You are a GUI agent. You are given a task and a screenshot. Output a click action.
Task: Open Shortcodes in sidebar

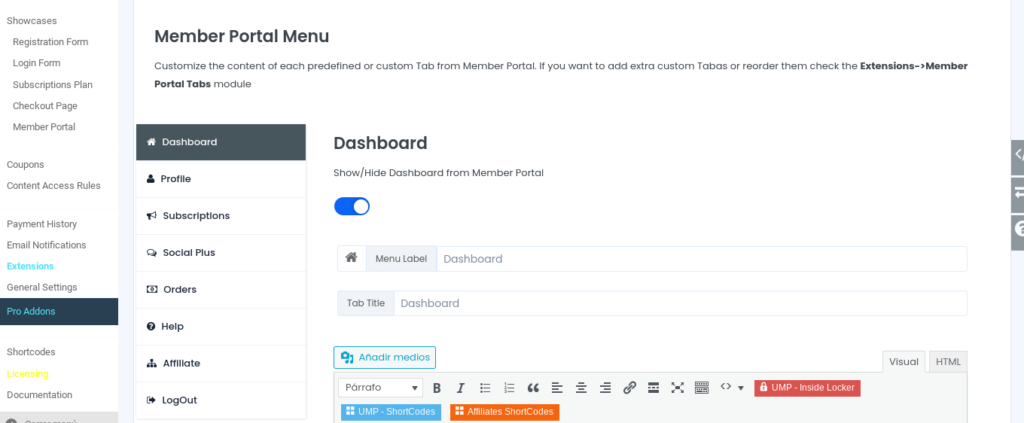click(31, 352)
